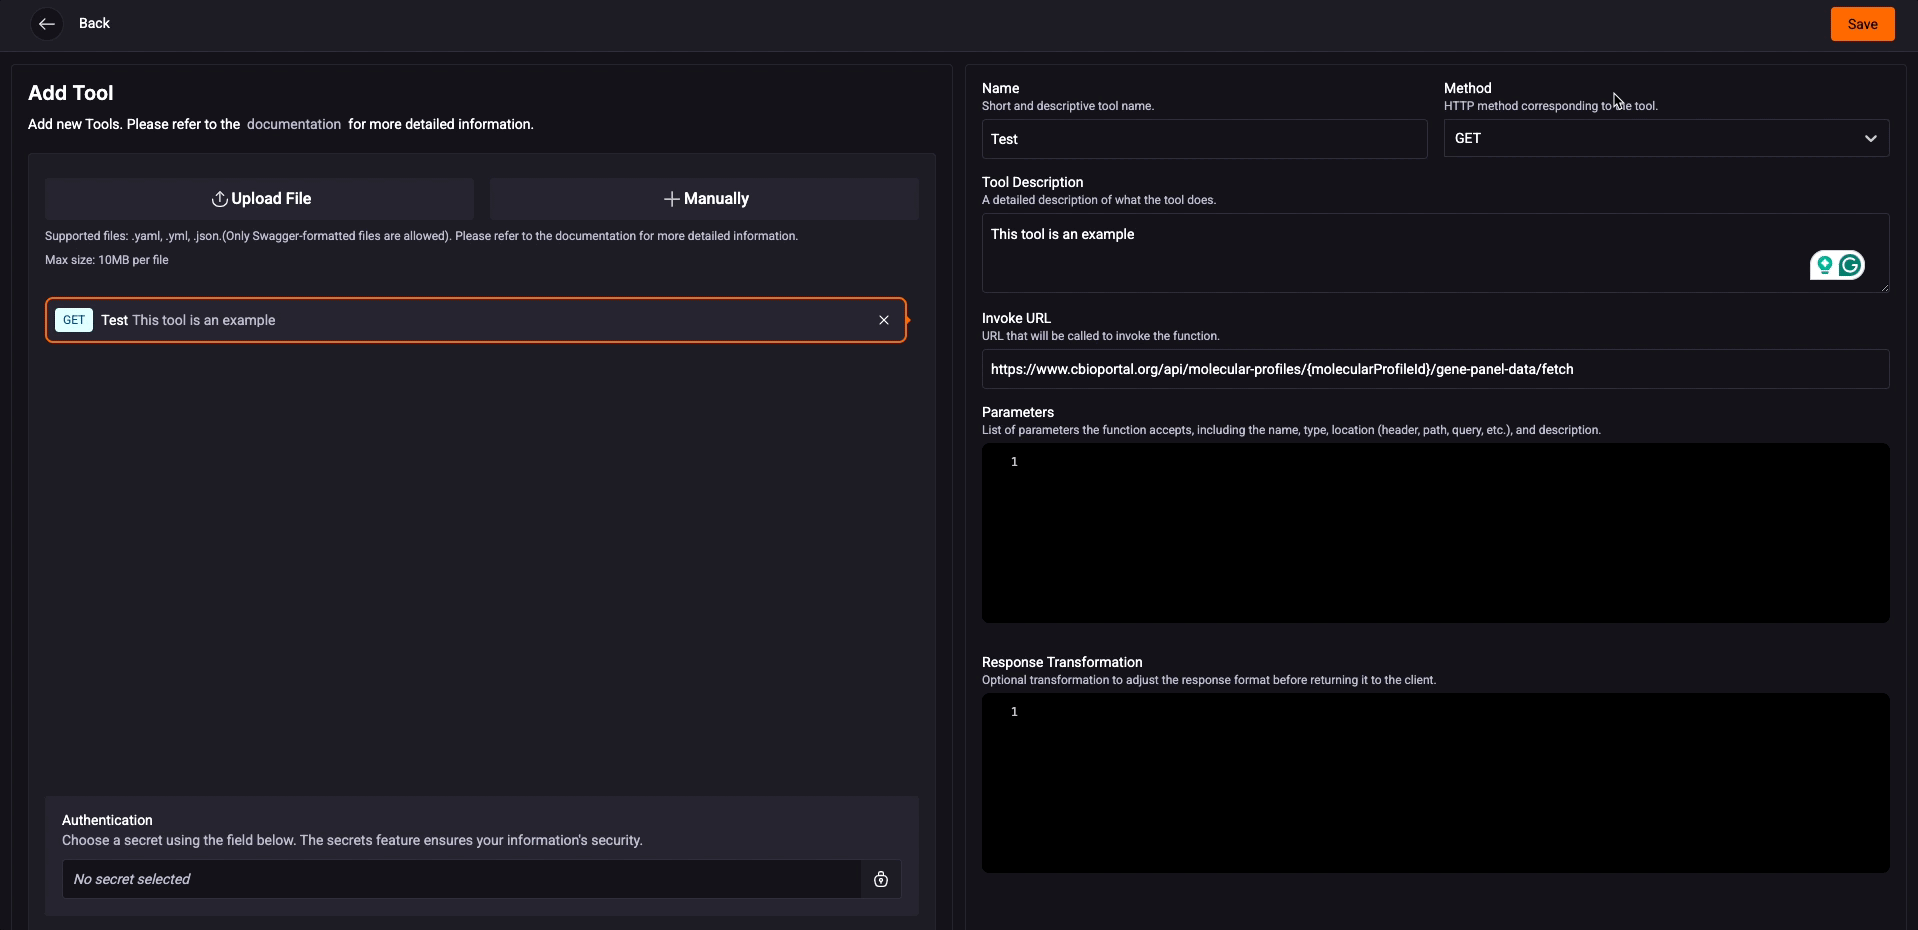Open the documentation link
This screenshot has height=930, width=1918.
293,124
